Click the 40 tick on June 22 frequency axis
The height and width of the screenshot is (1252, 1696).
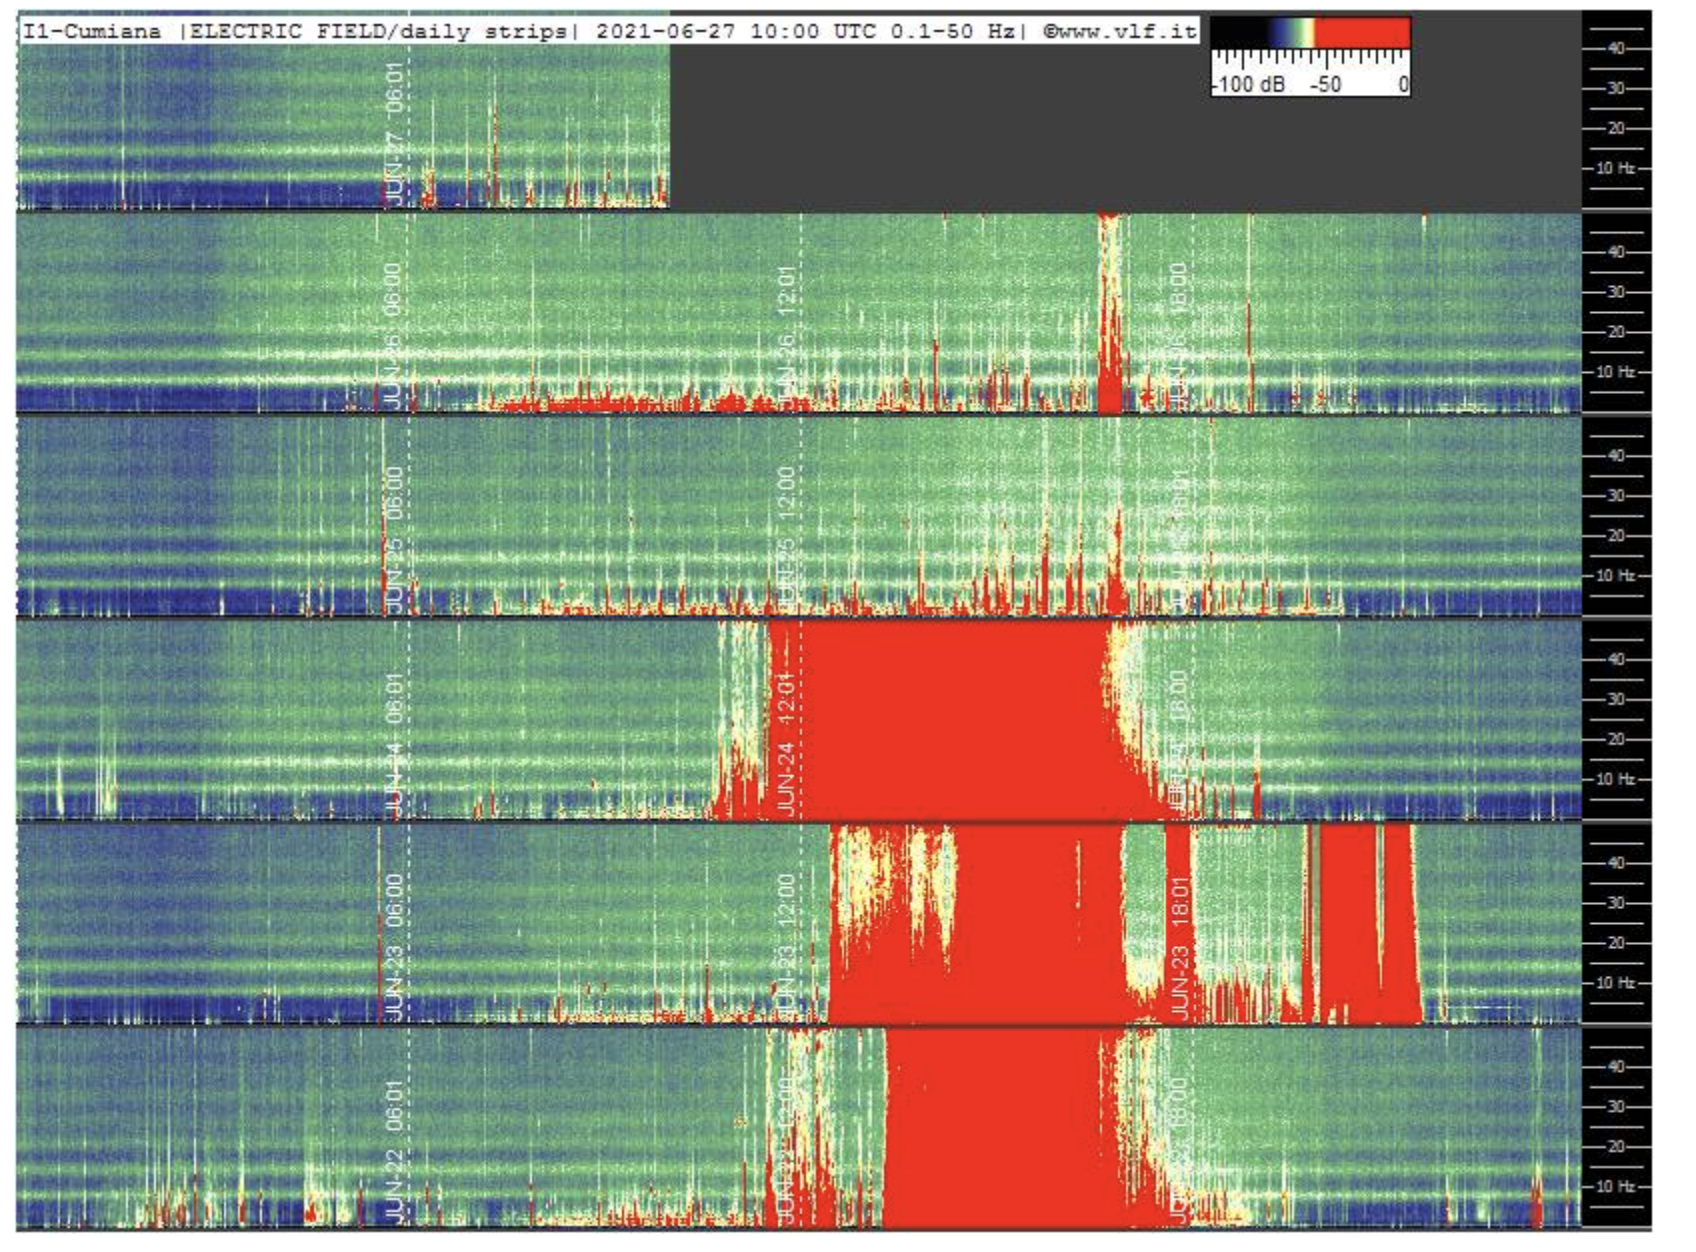pos(1615,1067)
